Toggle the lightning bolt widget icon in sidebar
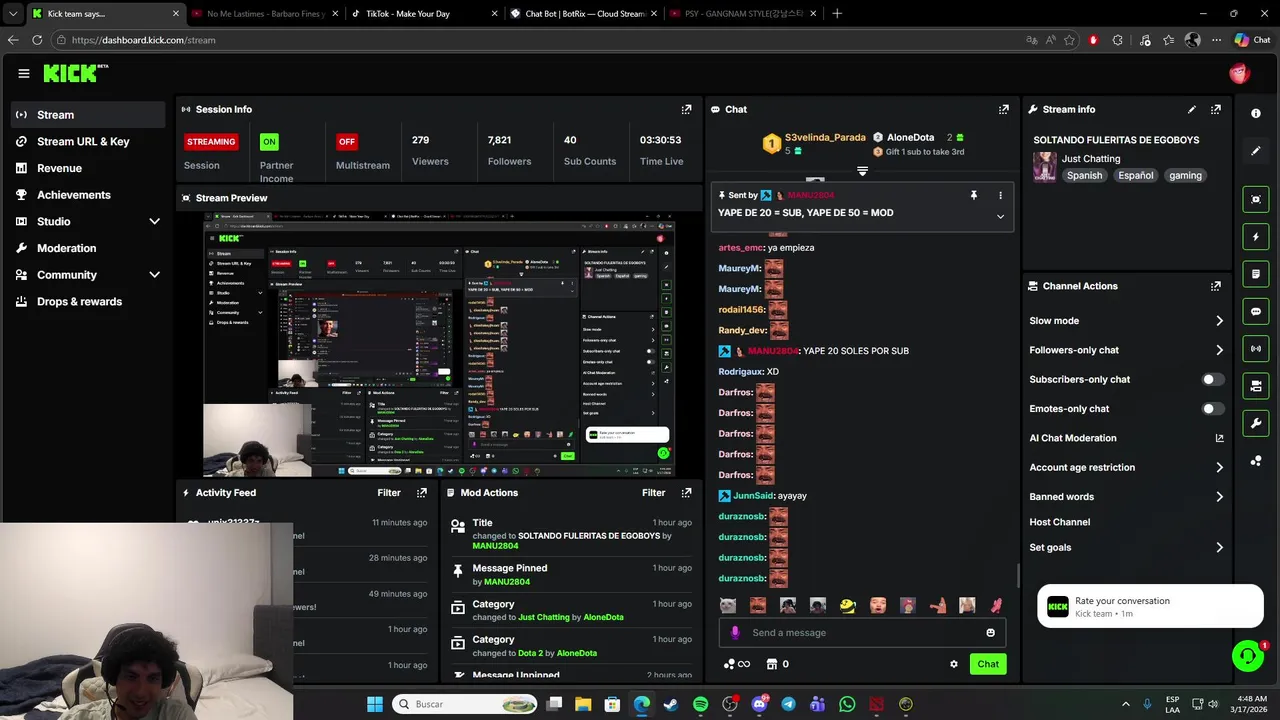This screenshot has height=720, width=1280. coord(1256,237)
